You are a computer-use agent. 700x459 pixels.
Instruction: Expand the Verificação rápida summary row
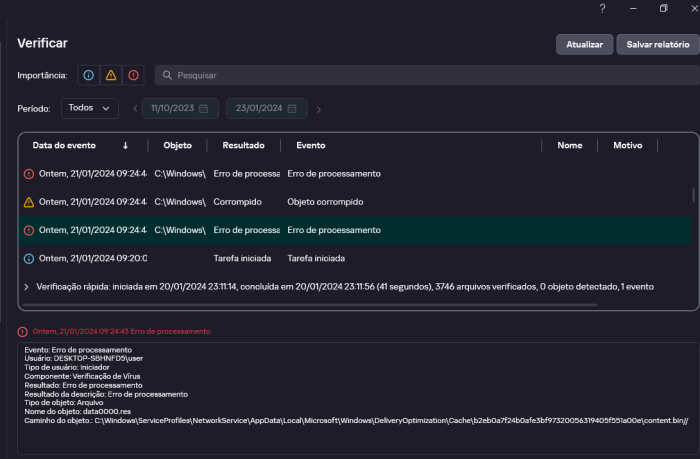pos(26,286)
